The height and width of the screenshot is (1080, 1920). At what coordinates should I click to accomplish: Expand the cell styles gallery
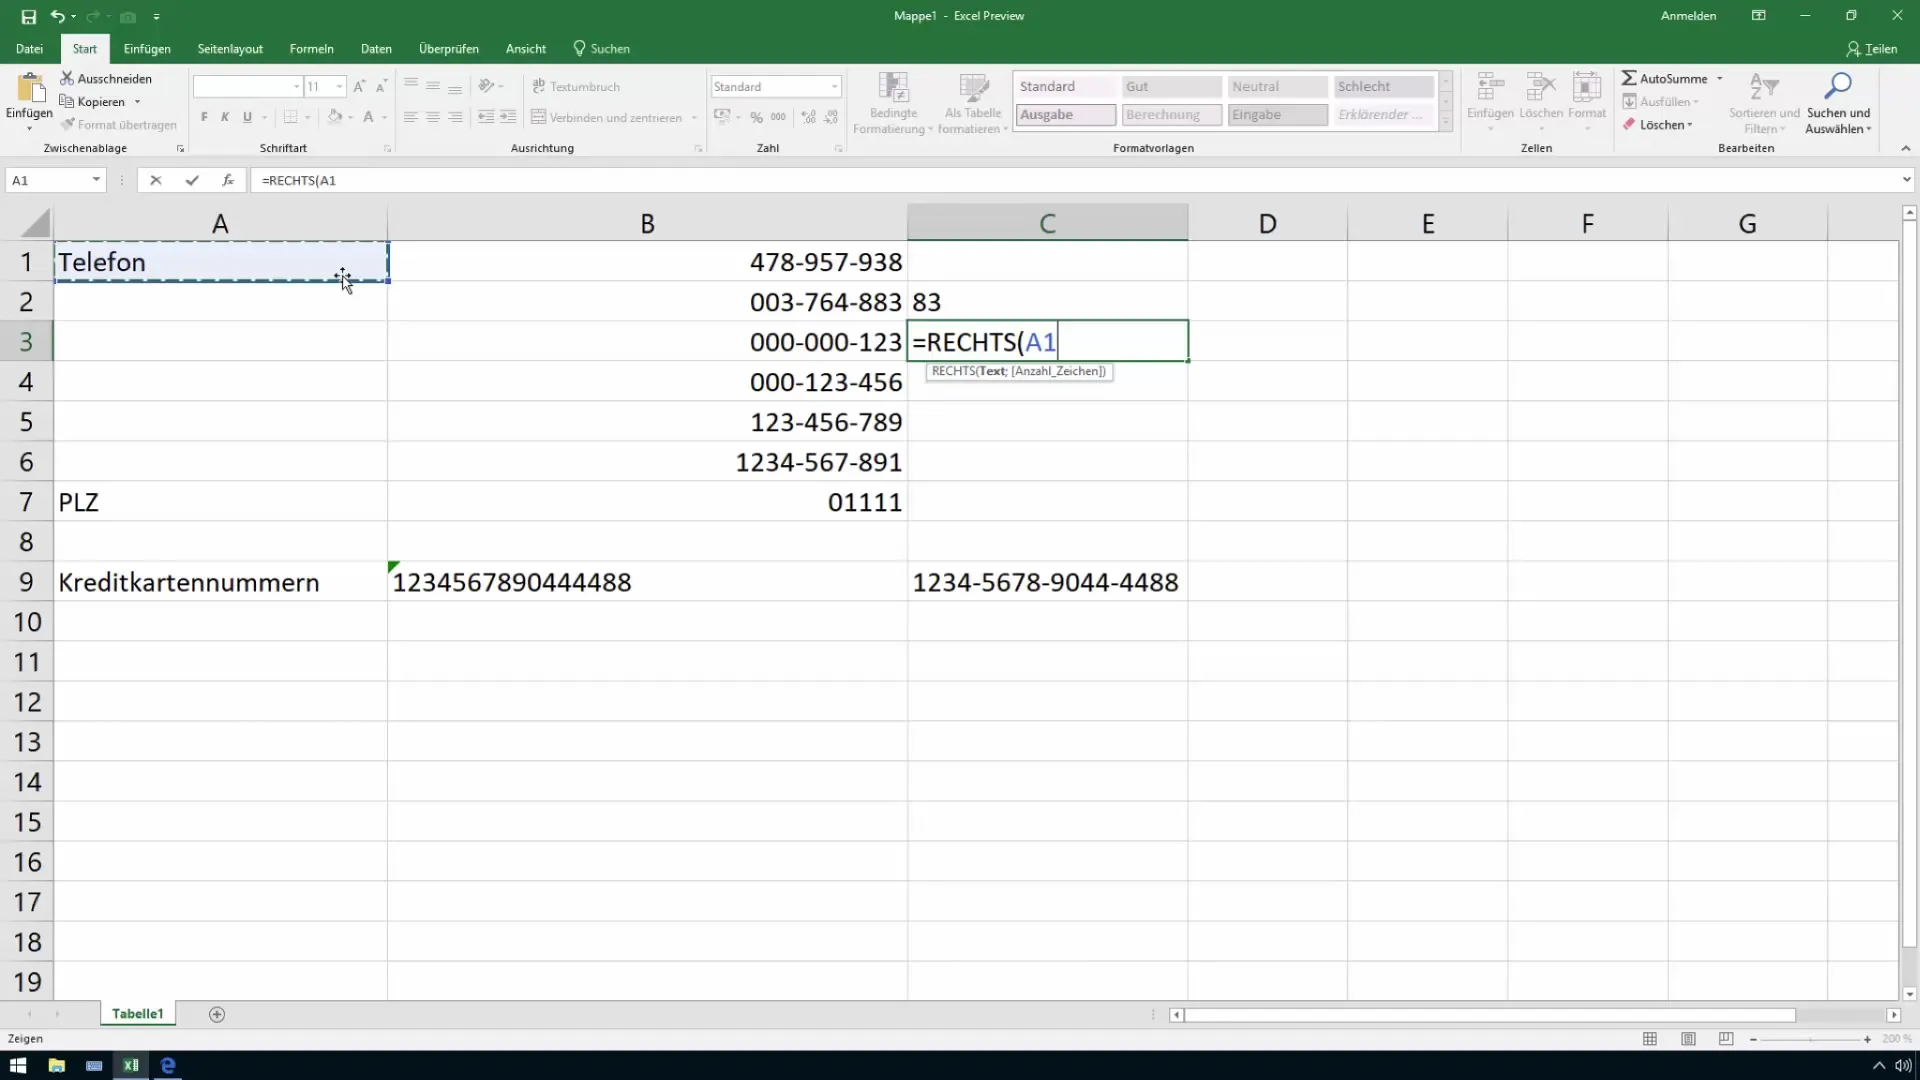tap(1446, 123)
